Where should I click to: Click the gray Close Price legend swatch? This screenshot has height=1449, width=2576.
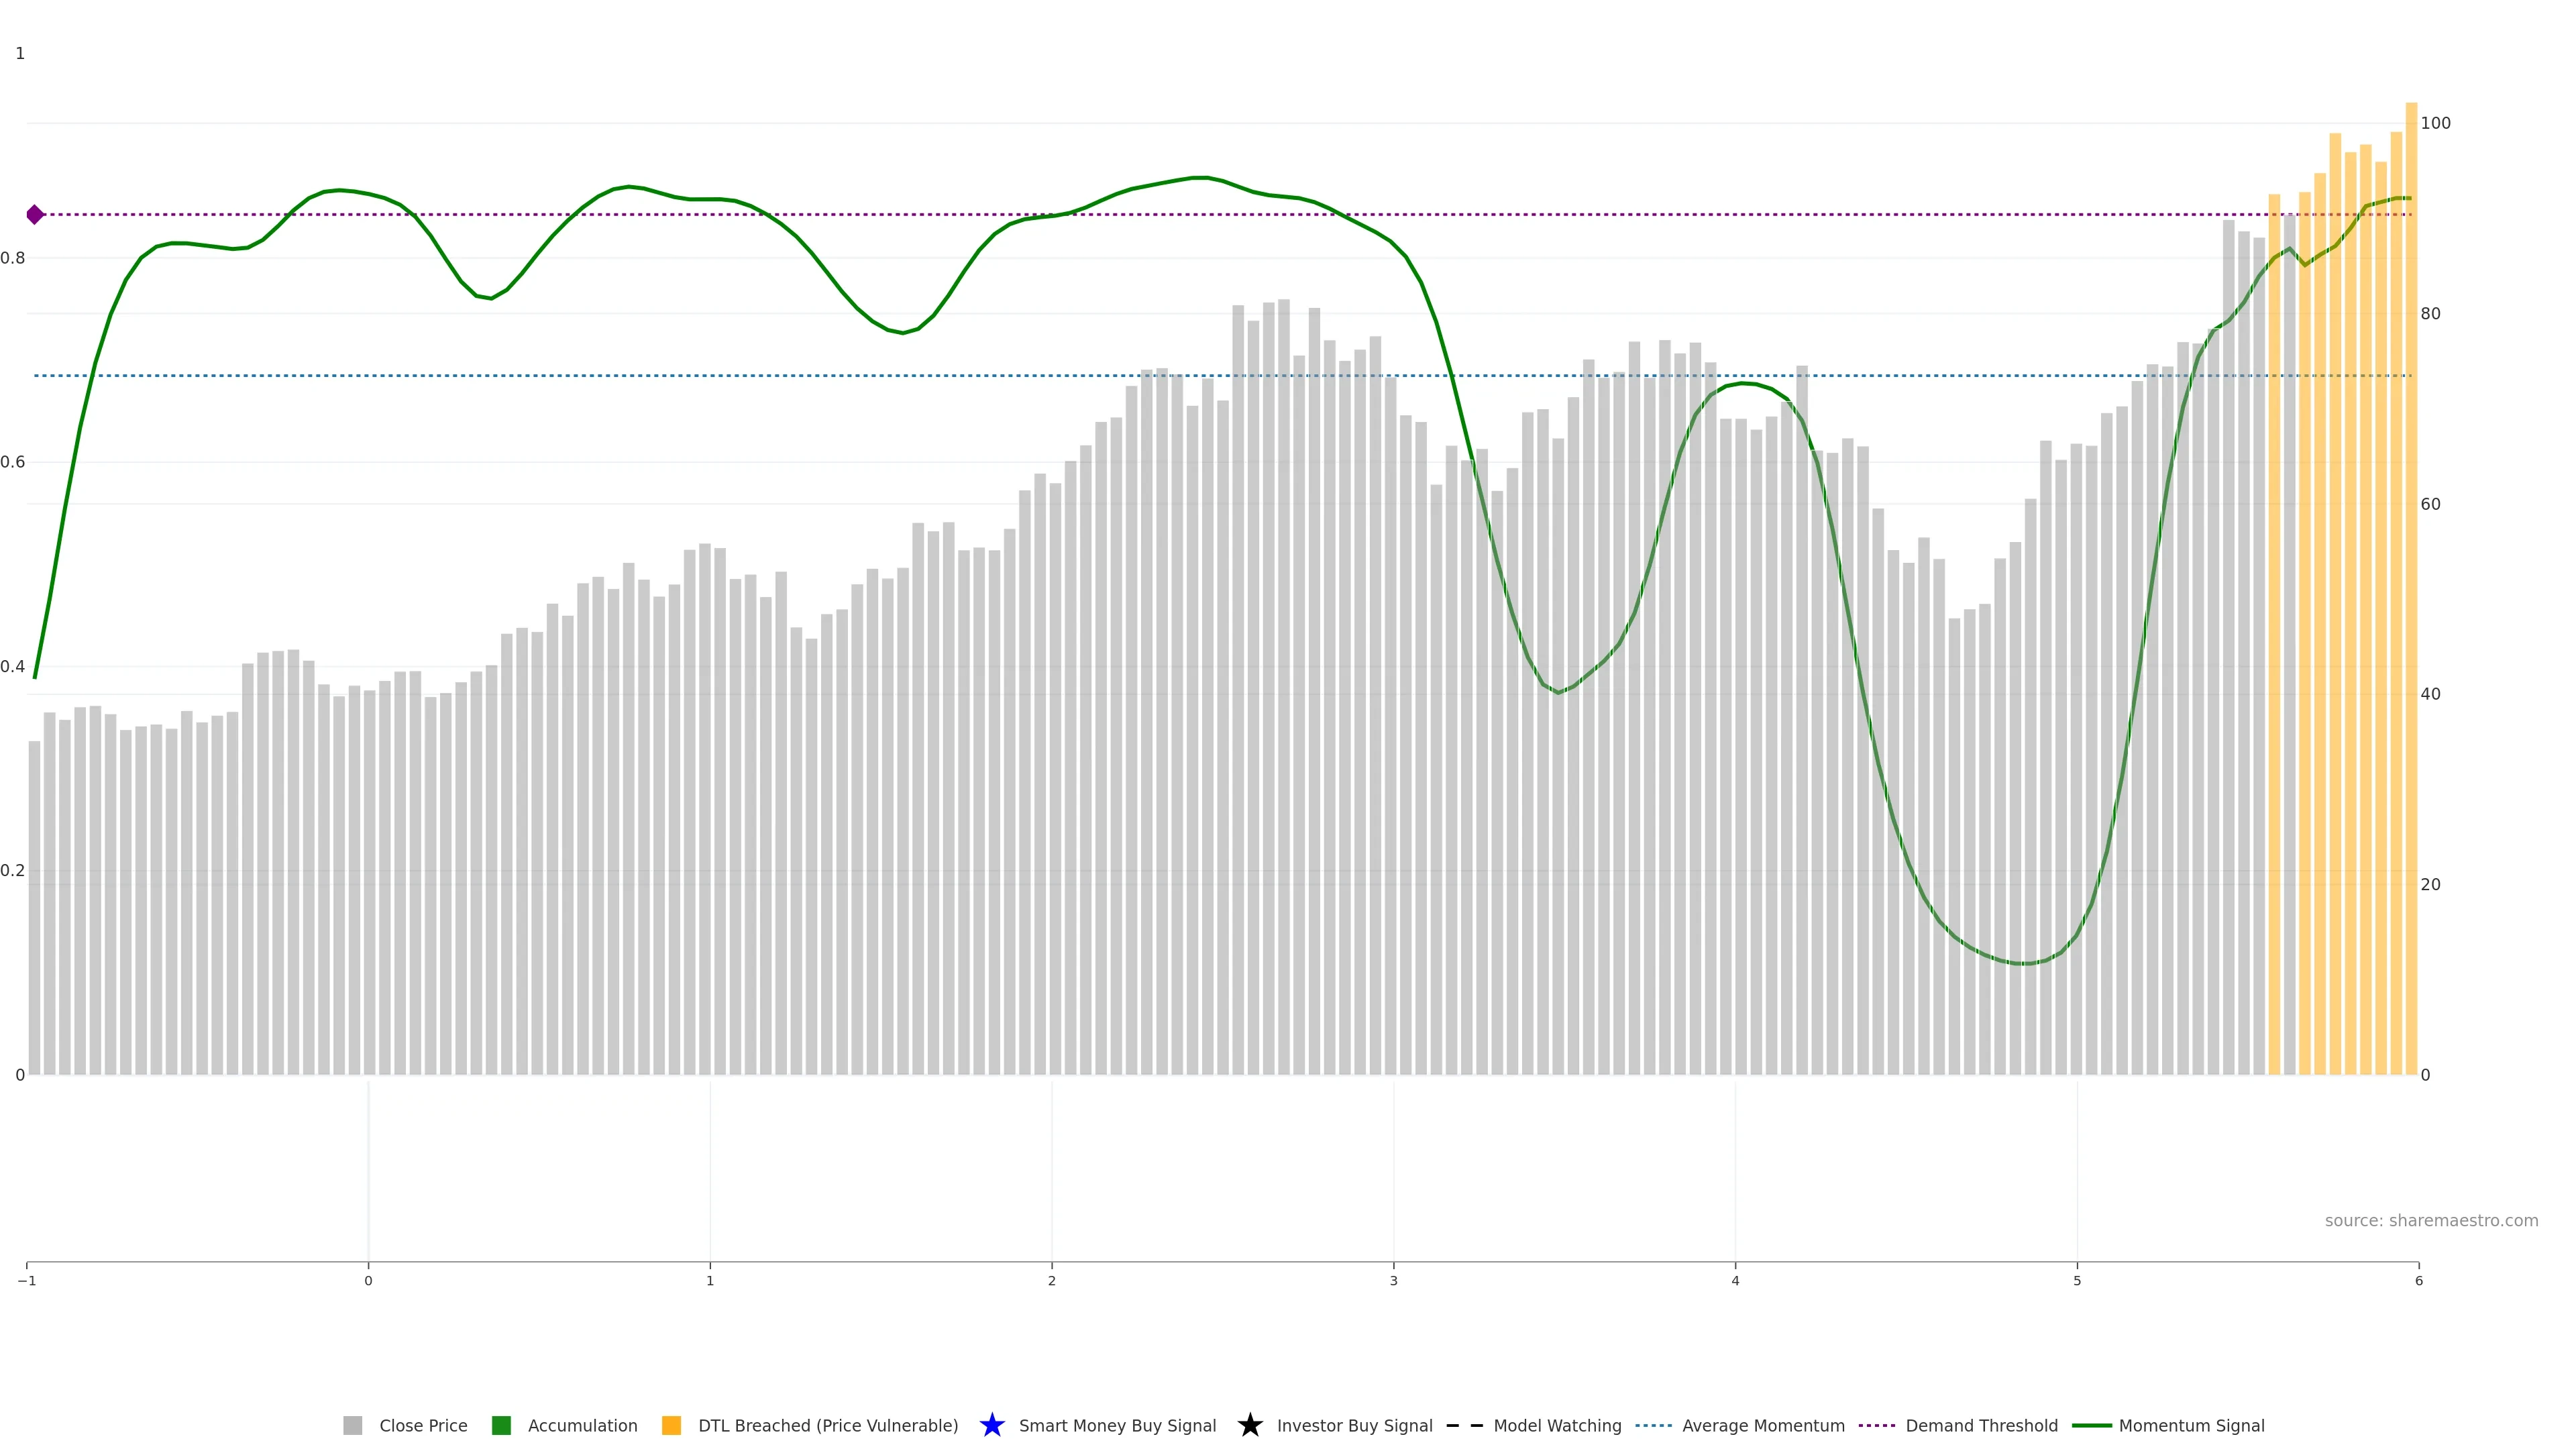click(x=352, y=1425)
